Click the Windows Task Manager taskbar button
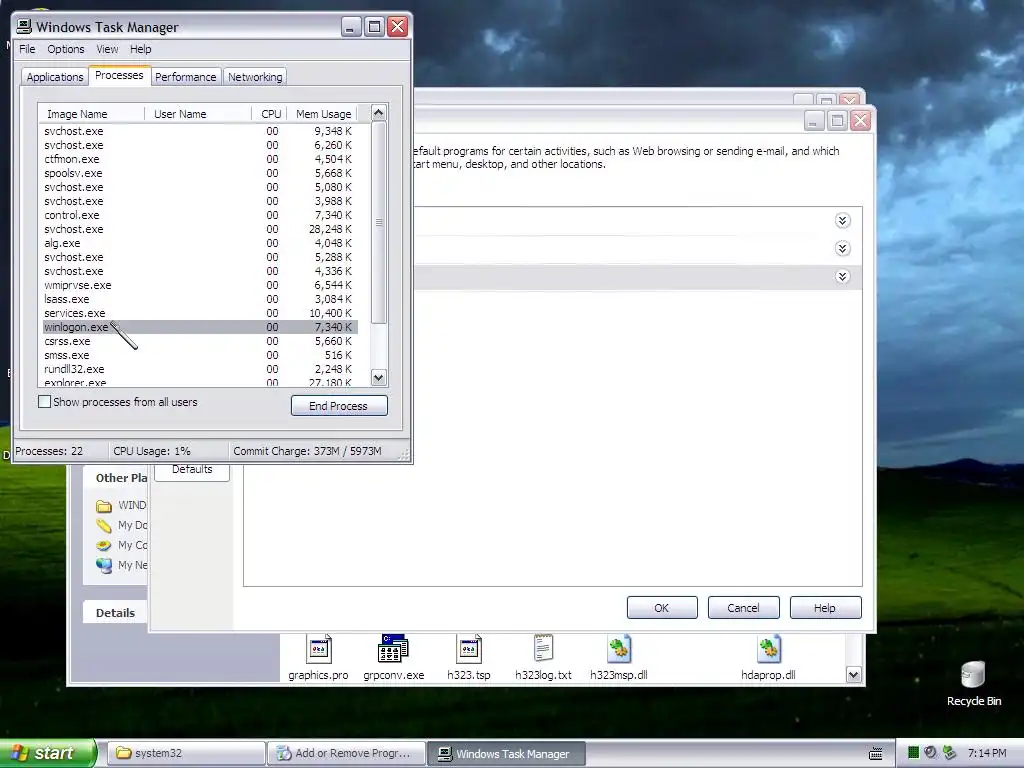 click(x=506, y=753)
